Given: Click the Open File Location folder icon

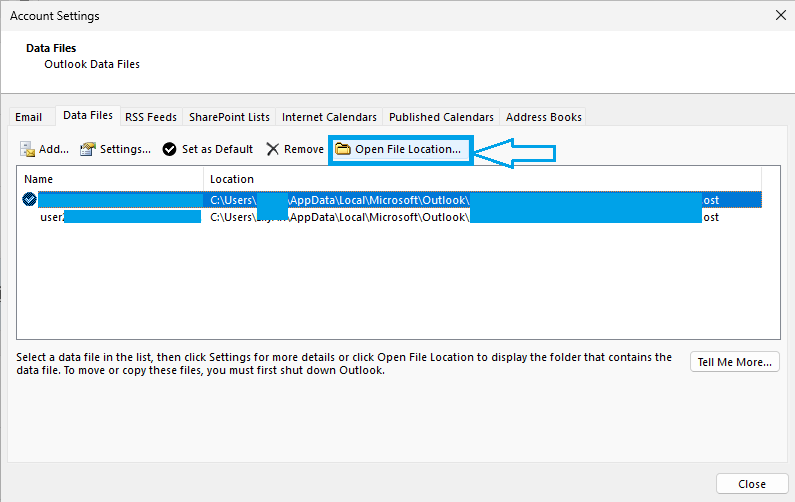Looking at the screenshot, I should point(343,149).
